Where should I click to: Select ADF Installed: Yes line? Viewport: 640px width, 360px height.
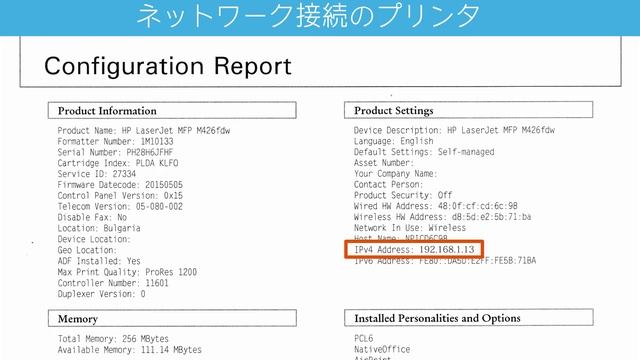[99, 261]
